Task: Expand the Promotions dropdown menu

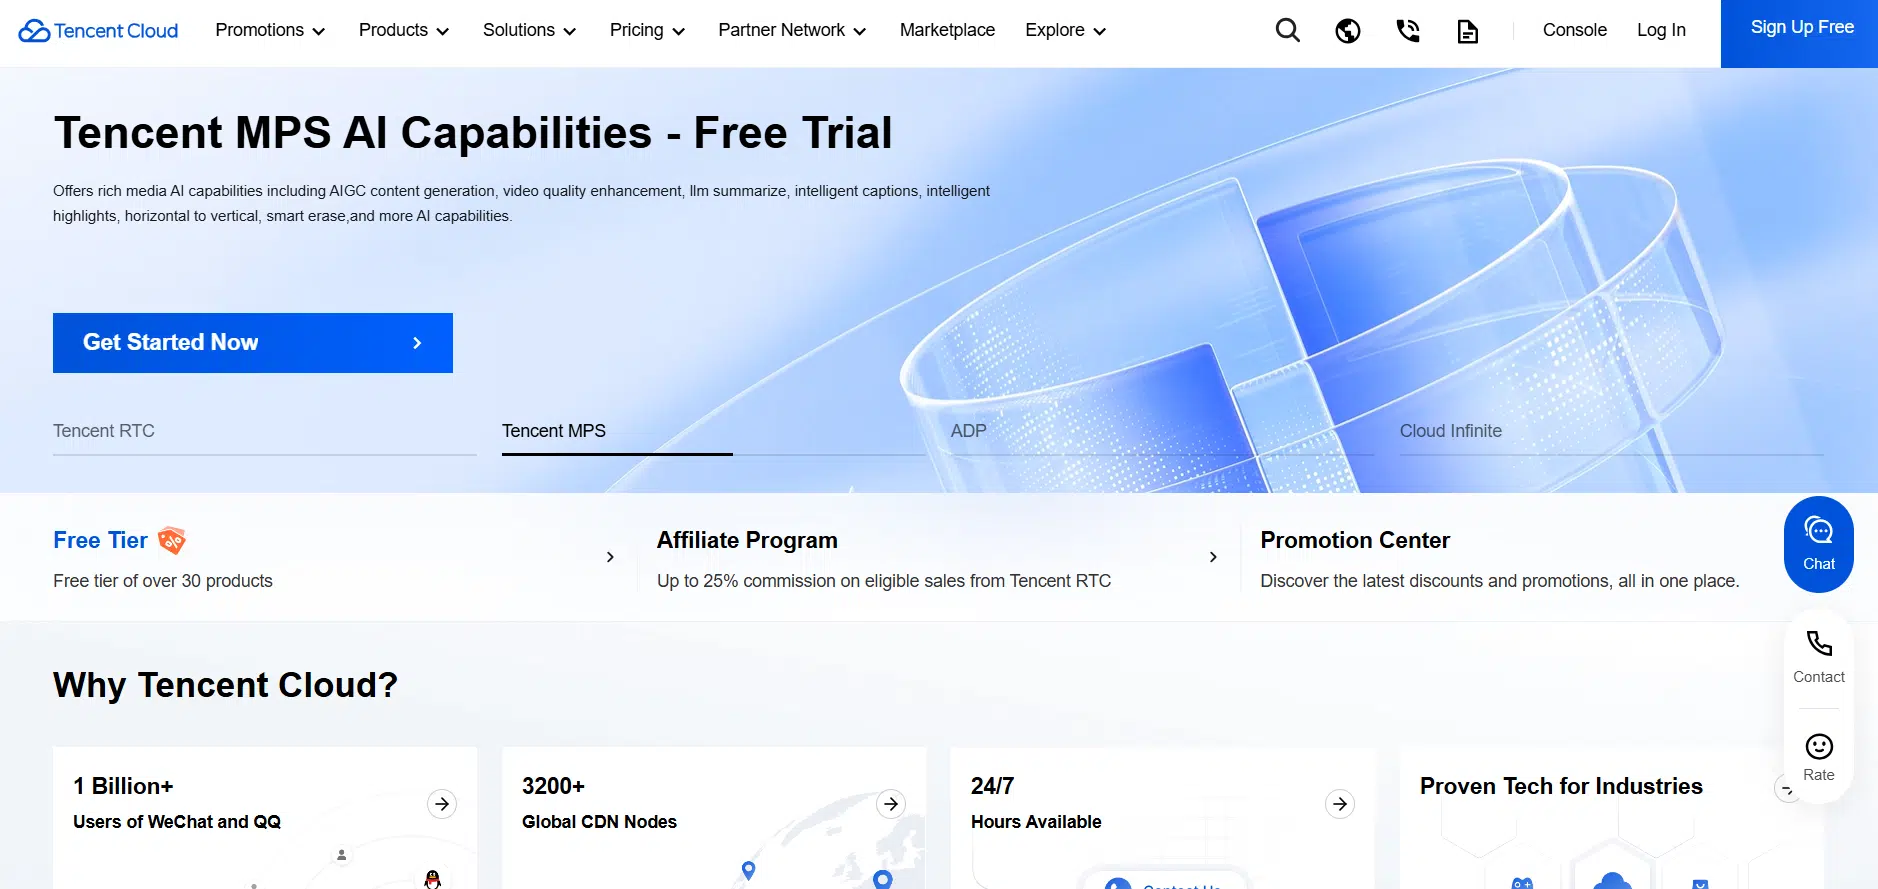Action: (x=270, y=30)
